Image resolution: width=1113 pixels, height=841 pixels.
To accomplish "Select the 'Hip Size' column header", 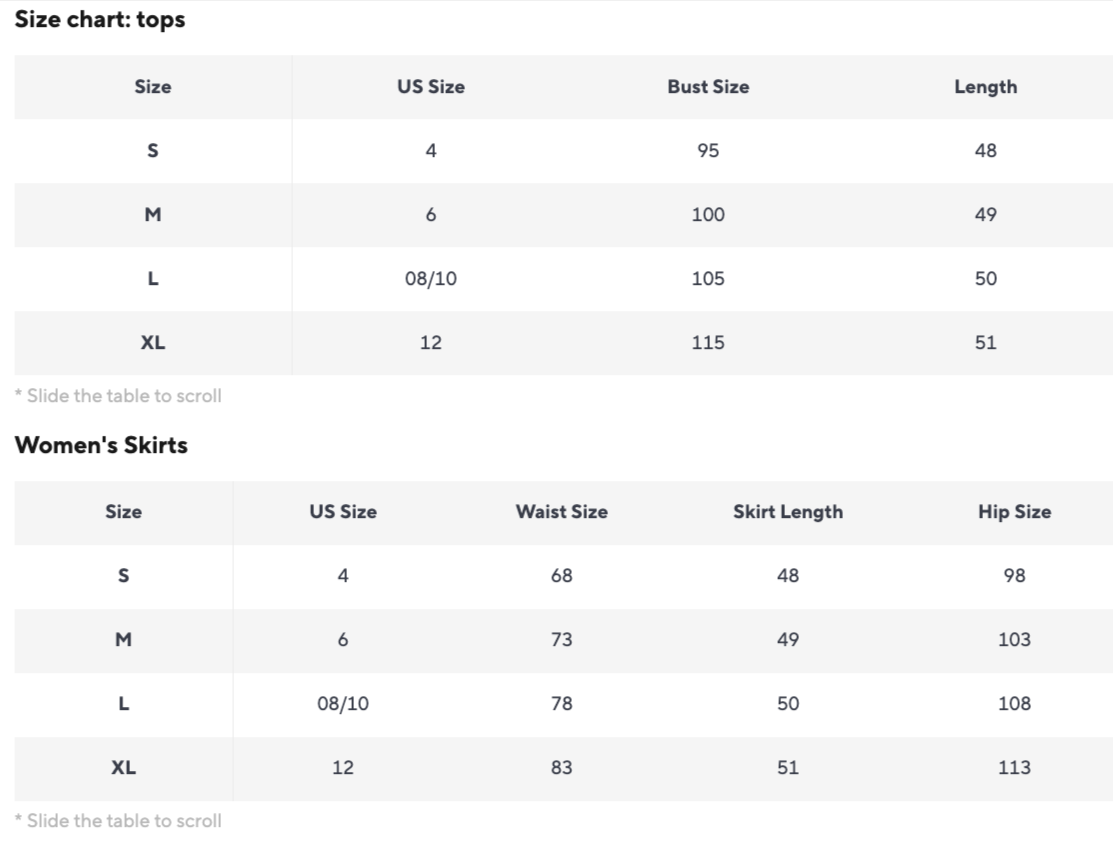I will (1014, 512).
